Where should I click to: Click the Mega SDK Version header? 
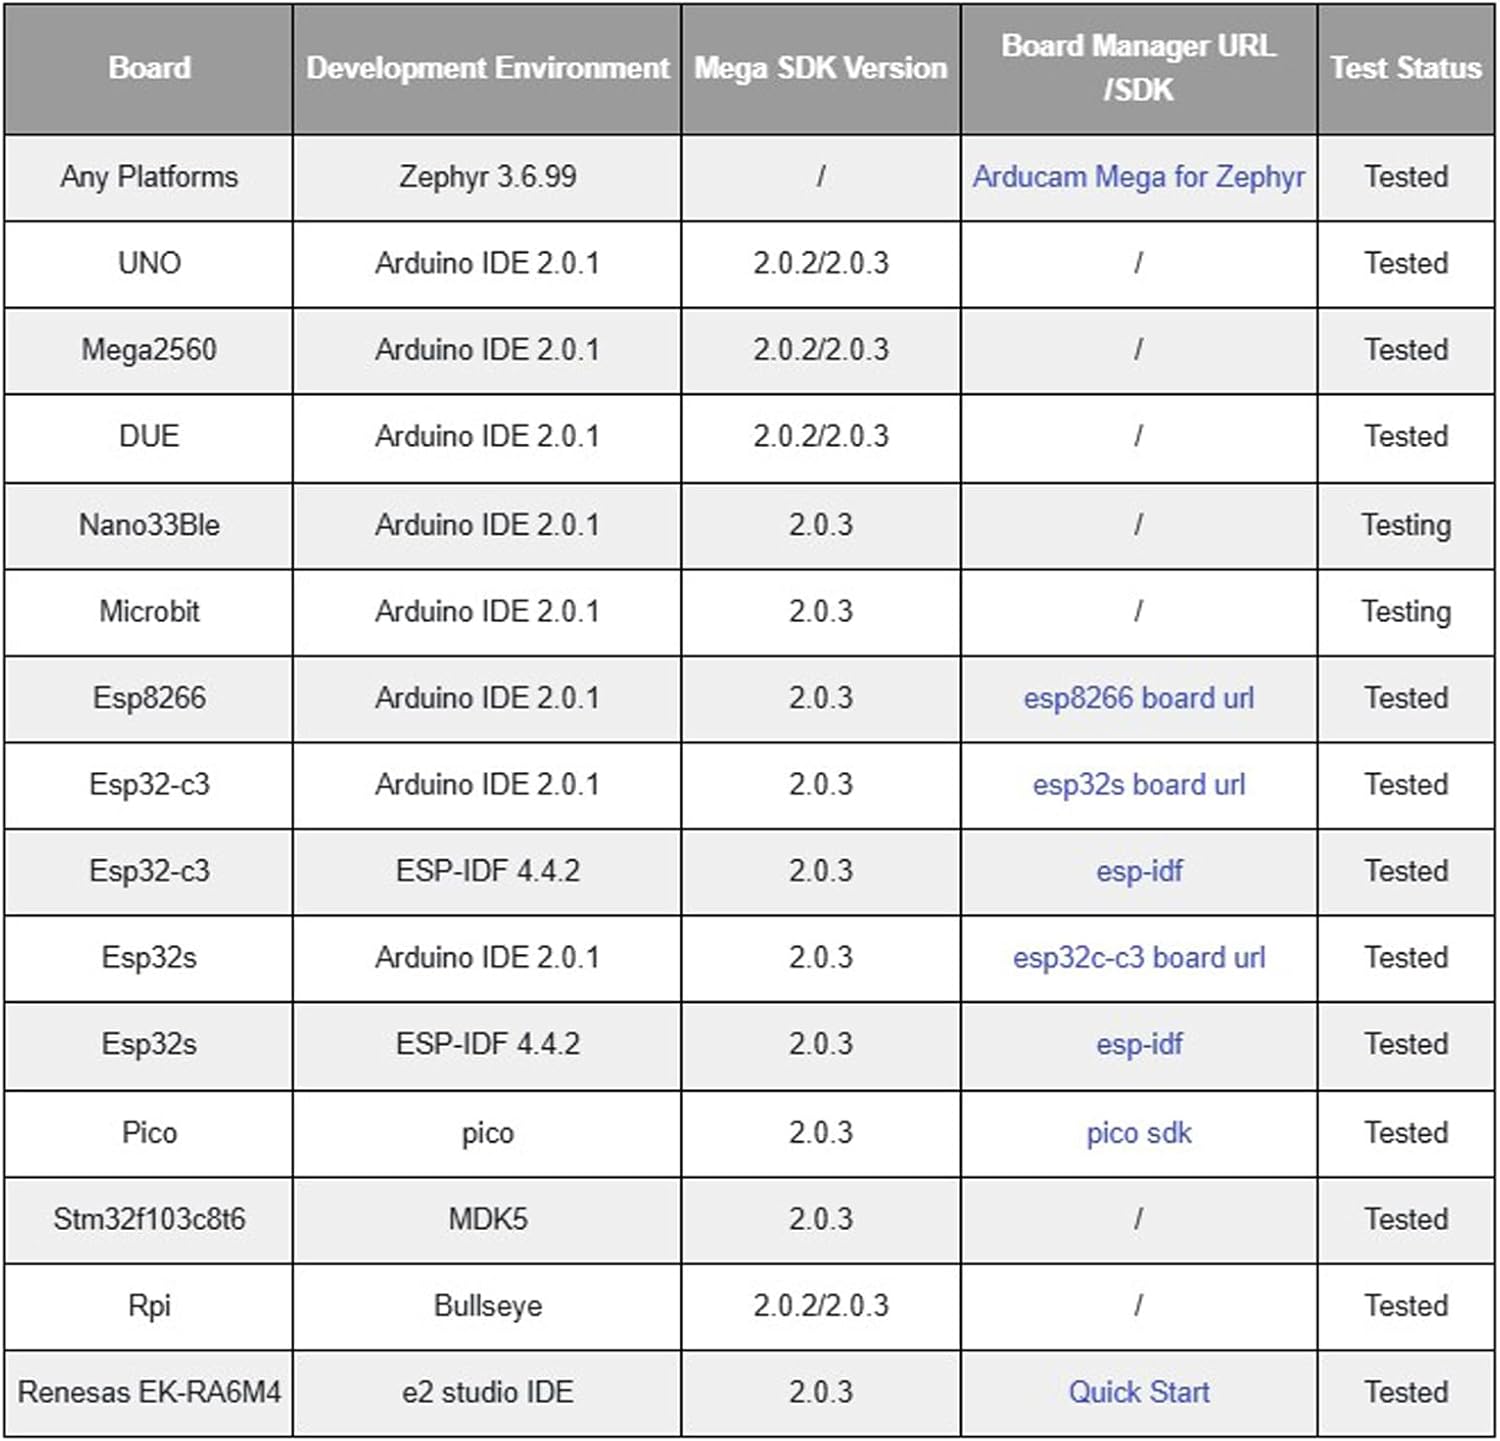pos(820,68)
